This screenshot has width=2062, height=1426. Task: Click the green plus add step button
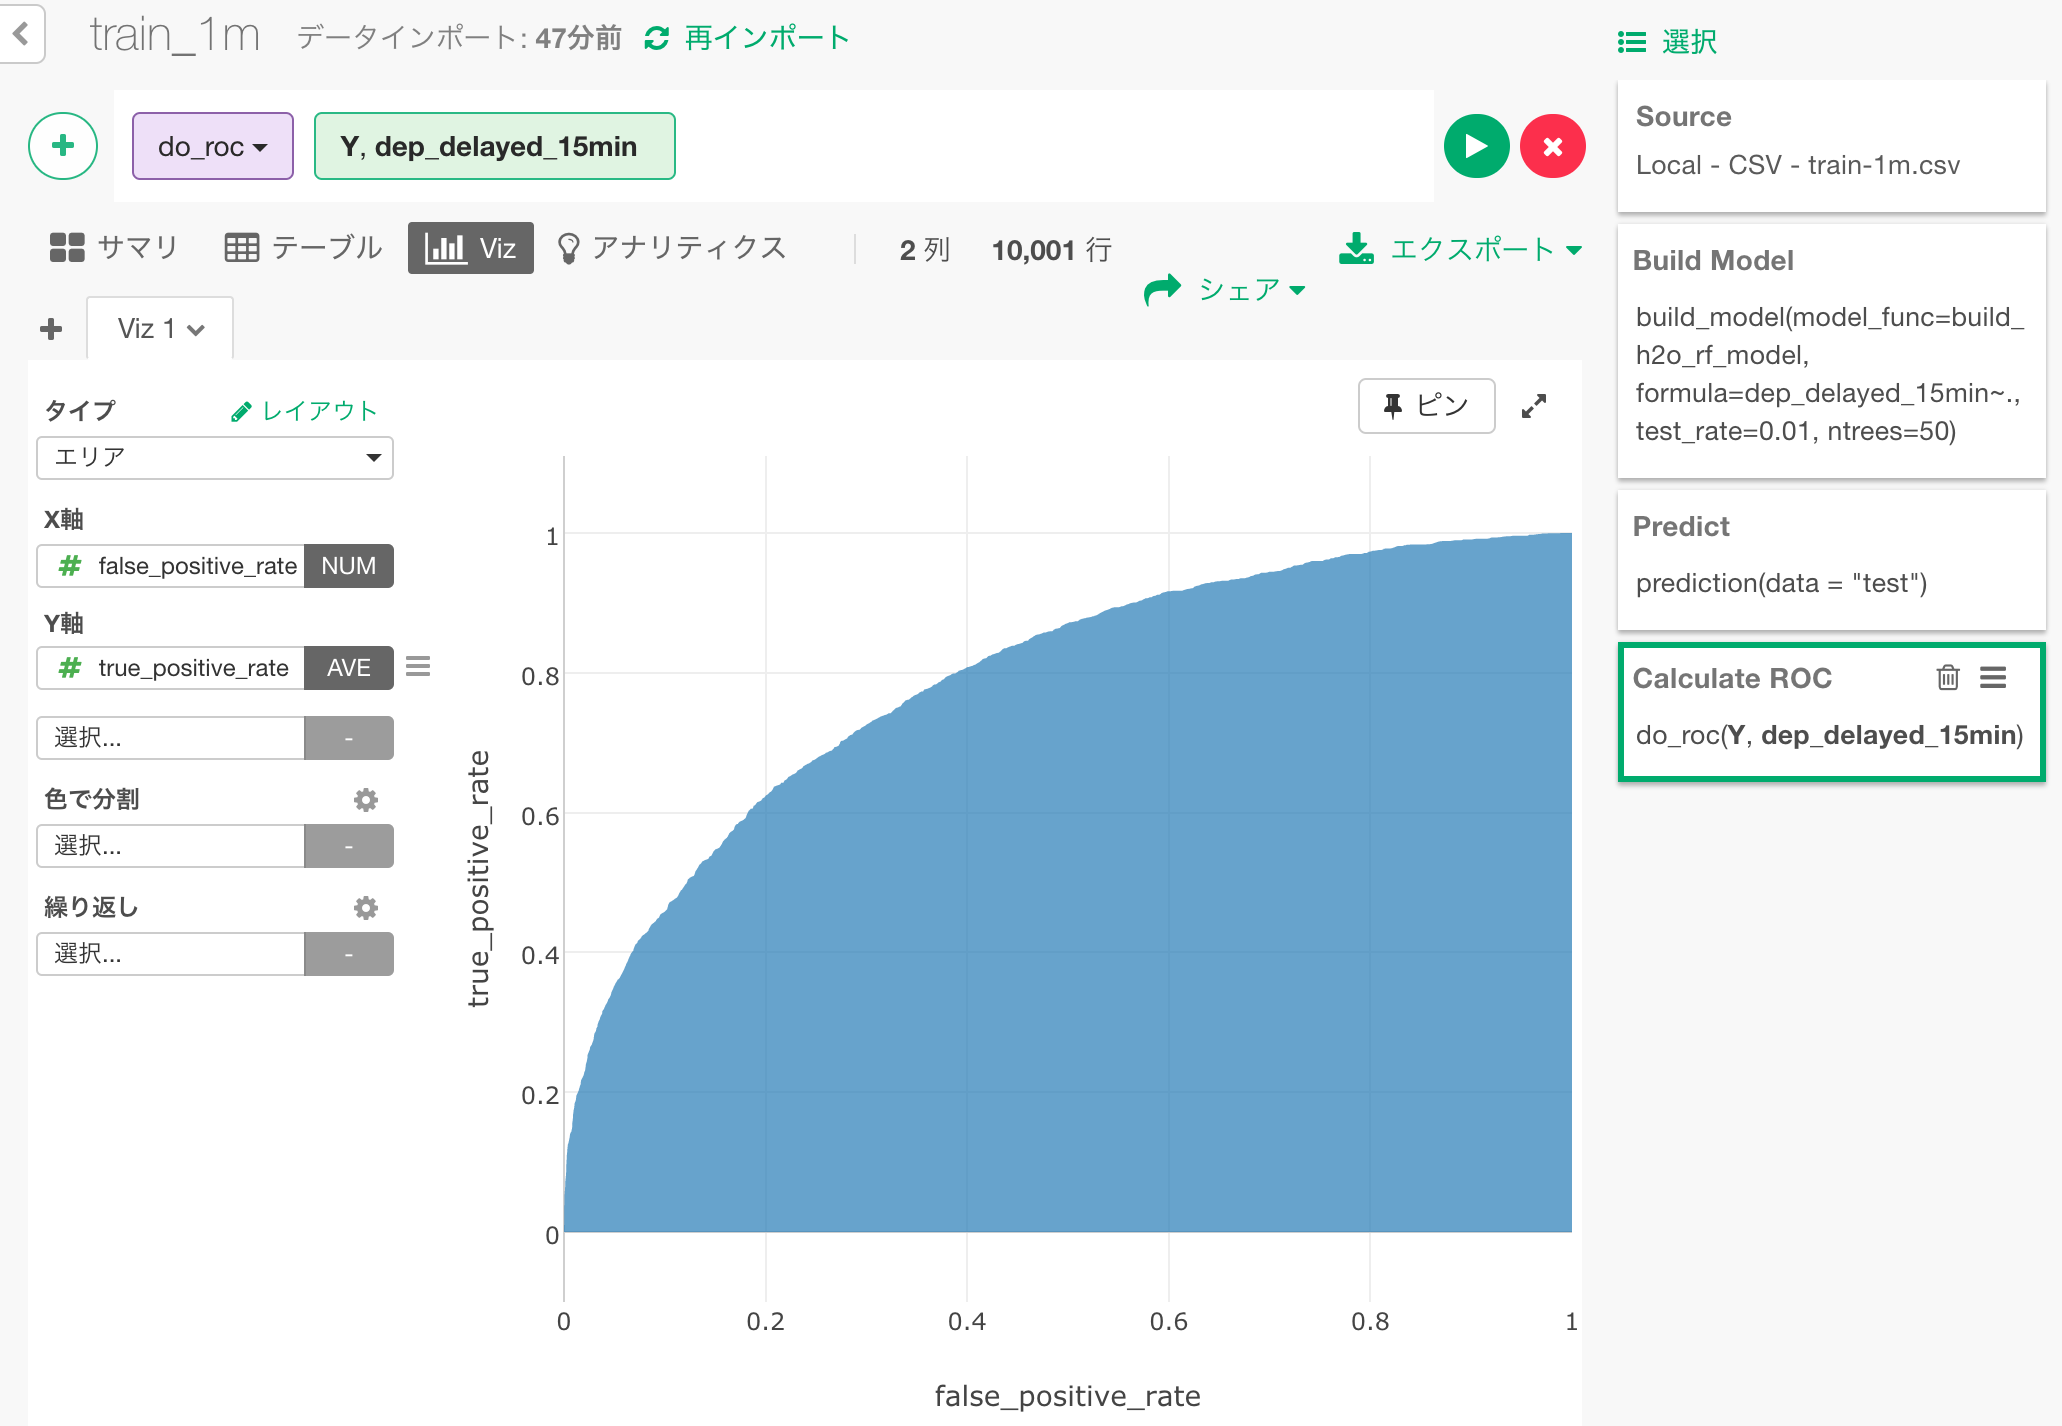pyautogui.click(x=63, y=146)
